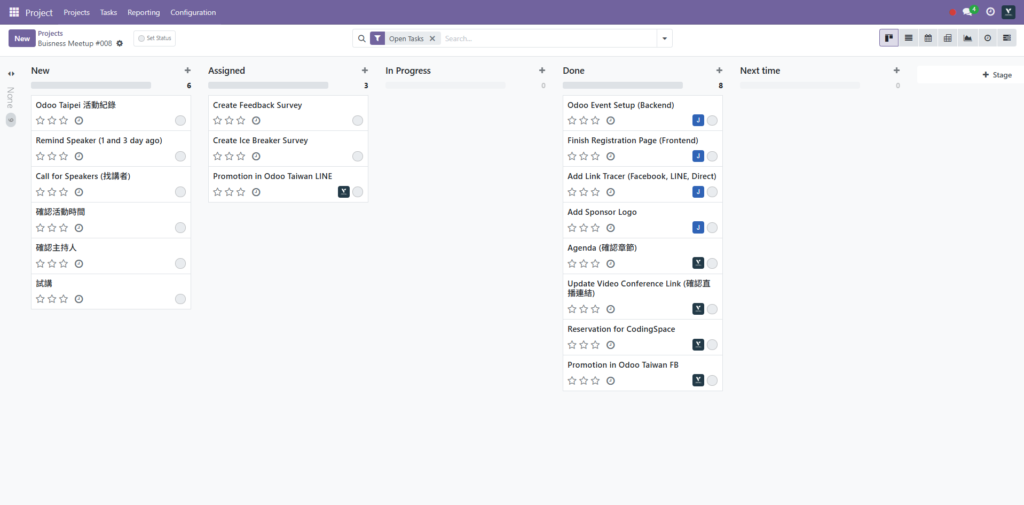Open the apps grid home menu
Screen dimensions: 1024x505
tap(14, 12)
